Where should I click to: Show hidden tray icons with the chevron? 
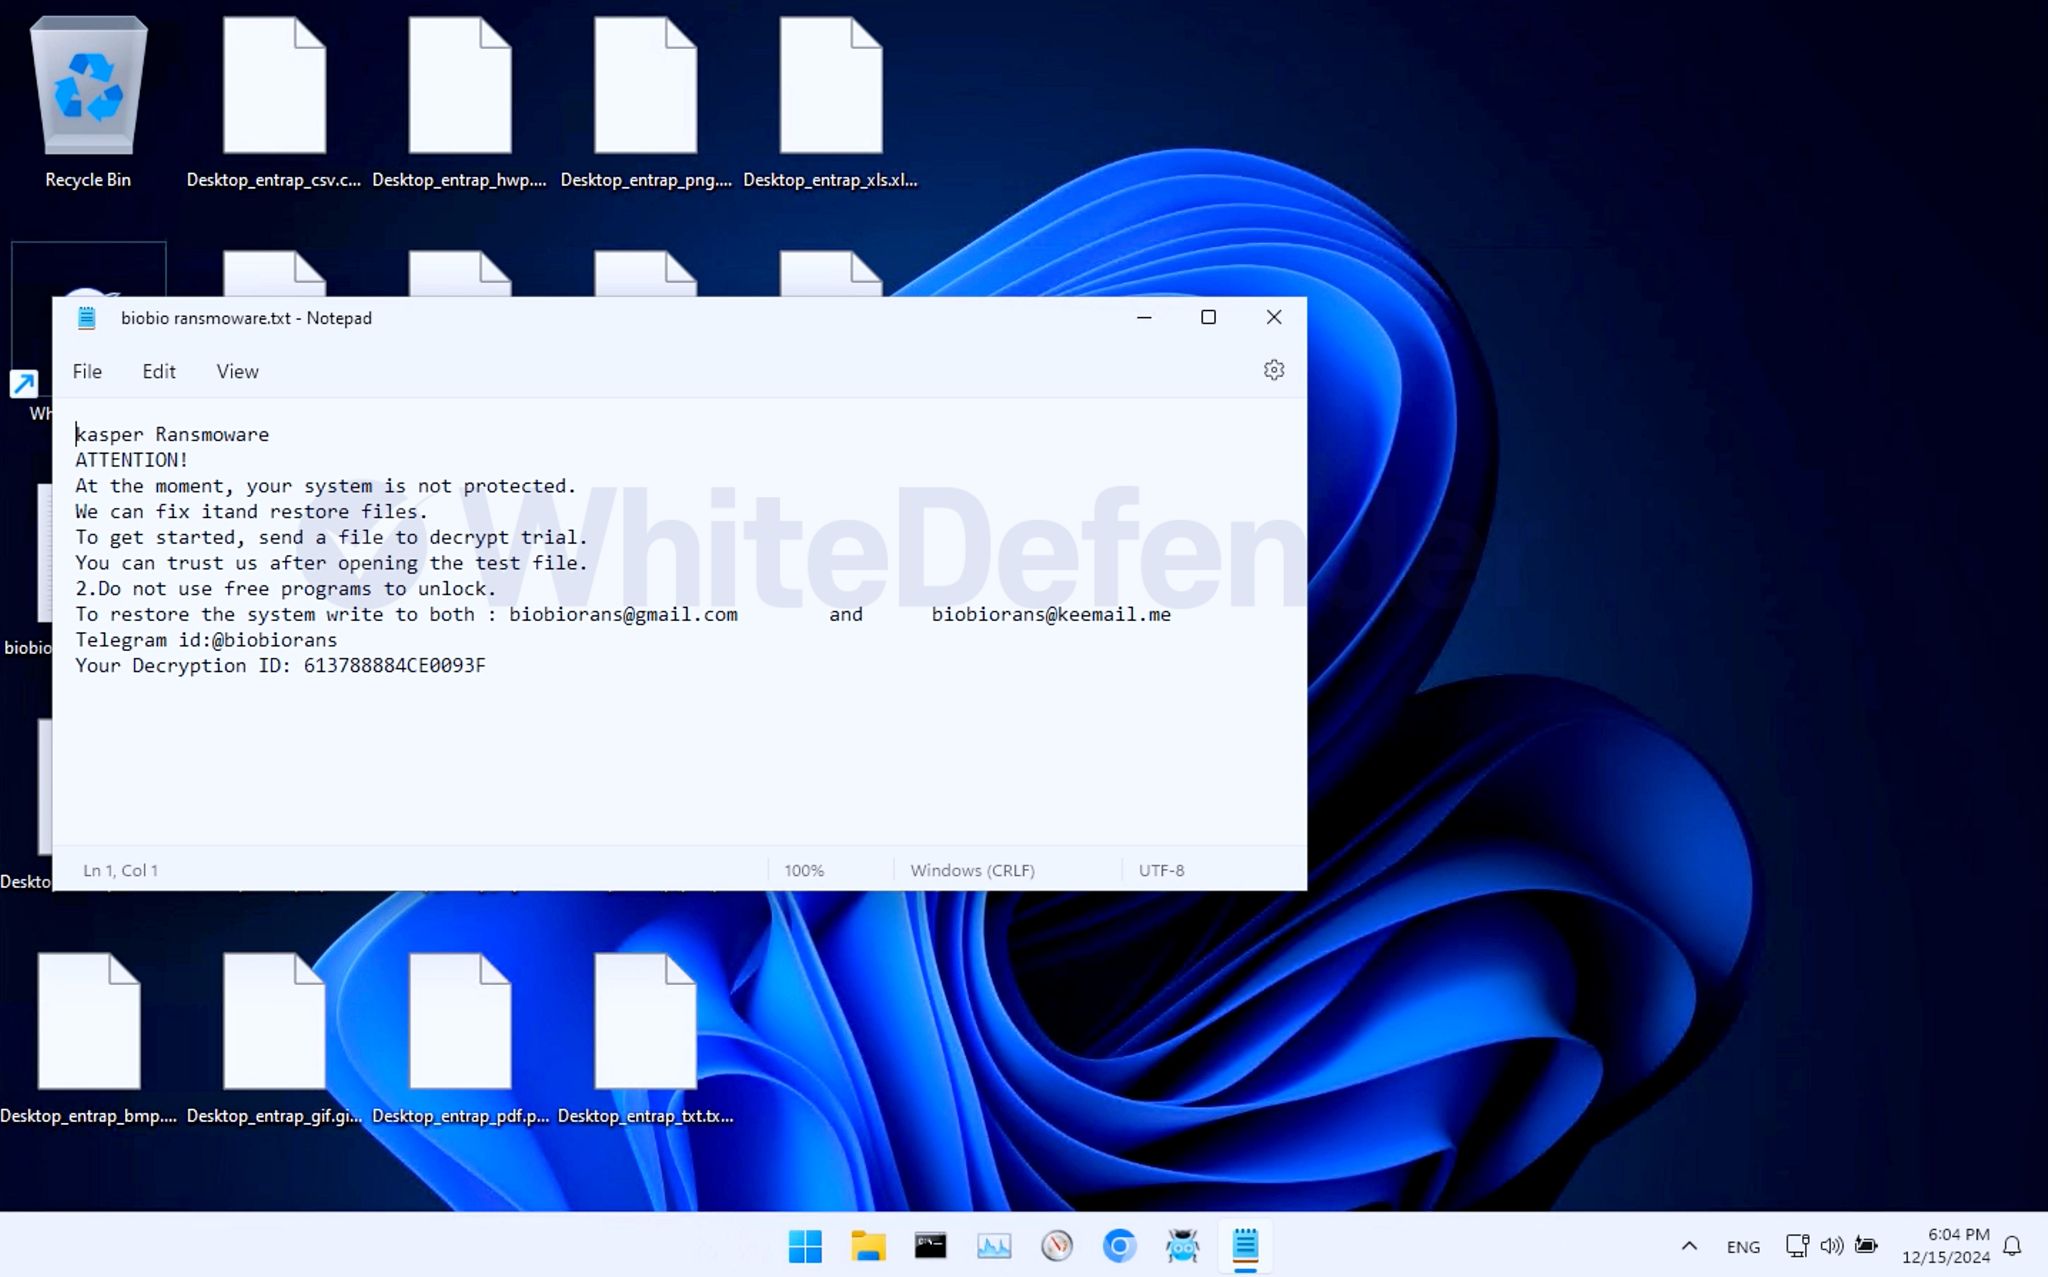click(1689, 1246)
